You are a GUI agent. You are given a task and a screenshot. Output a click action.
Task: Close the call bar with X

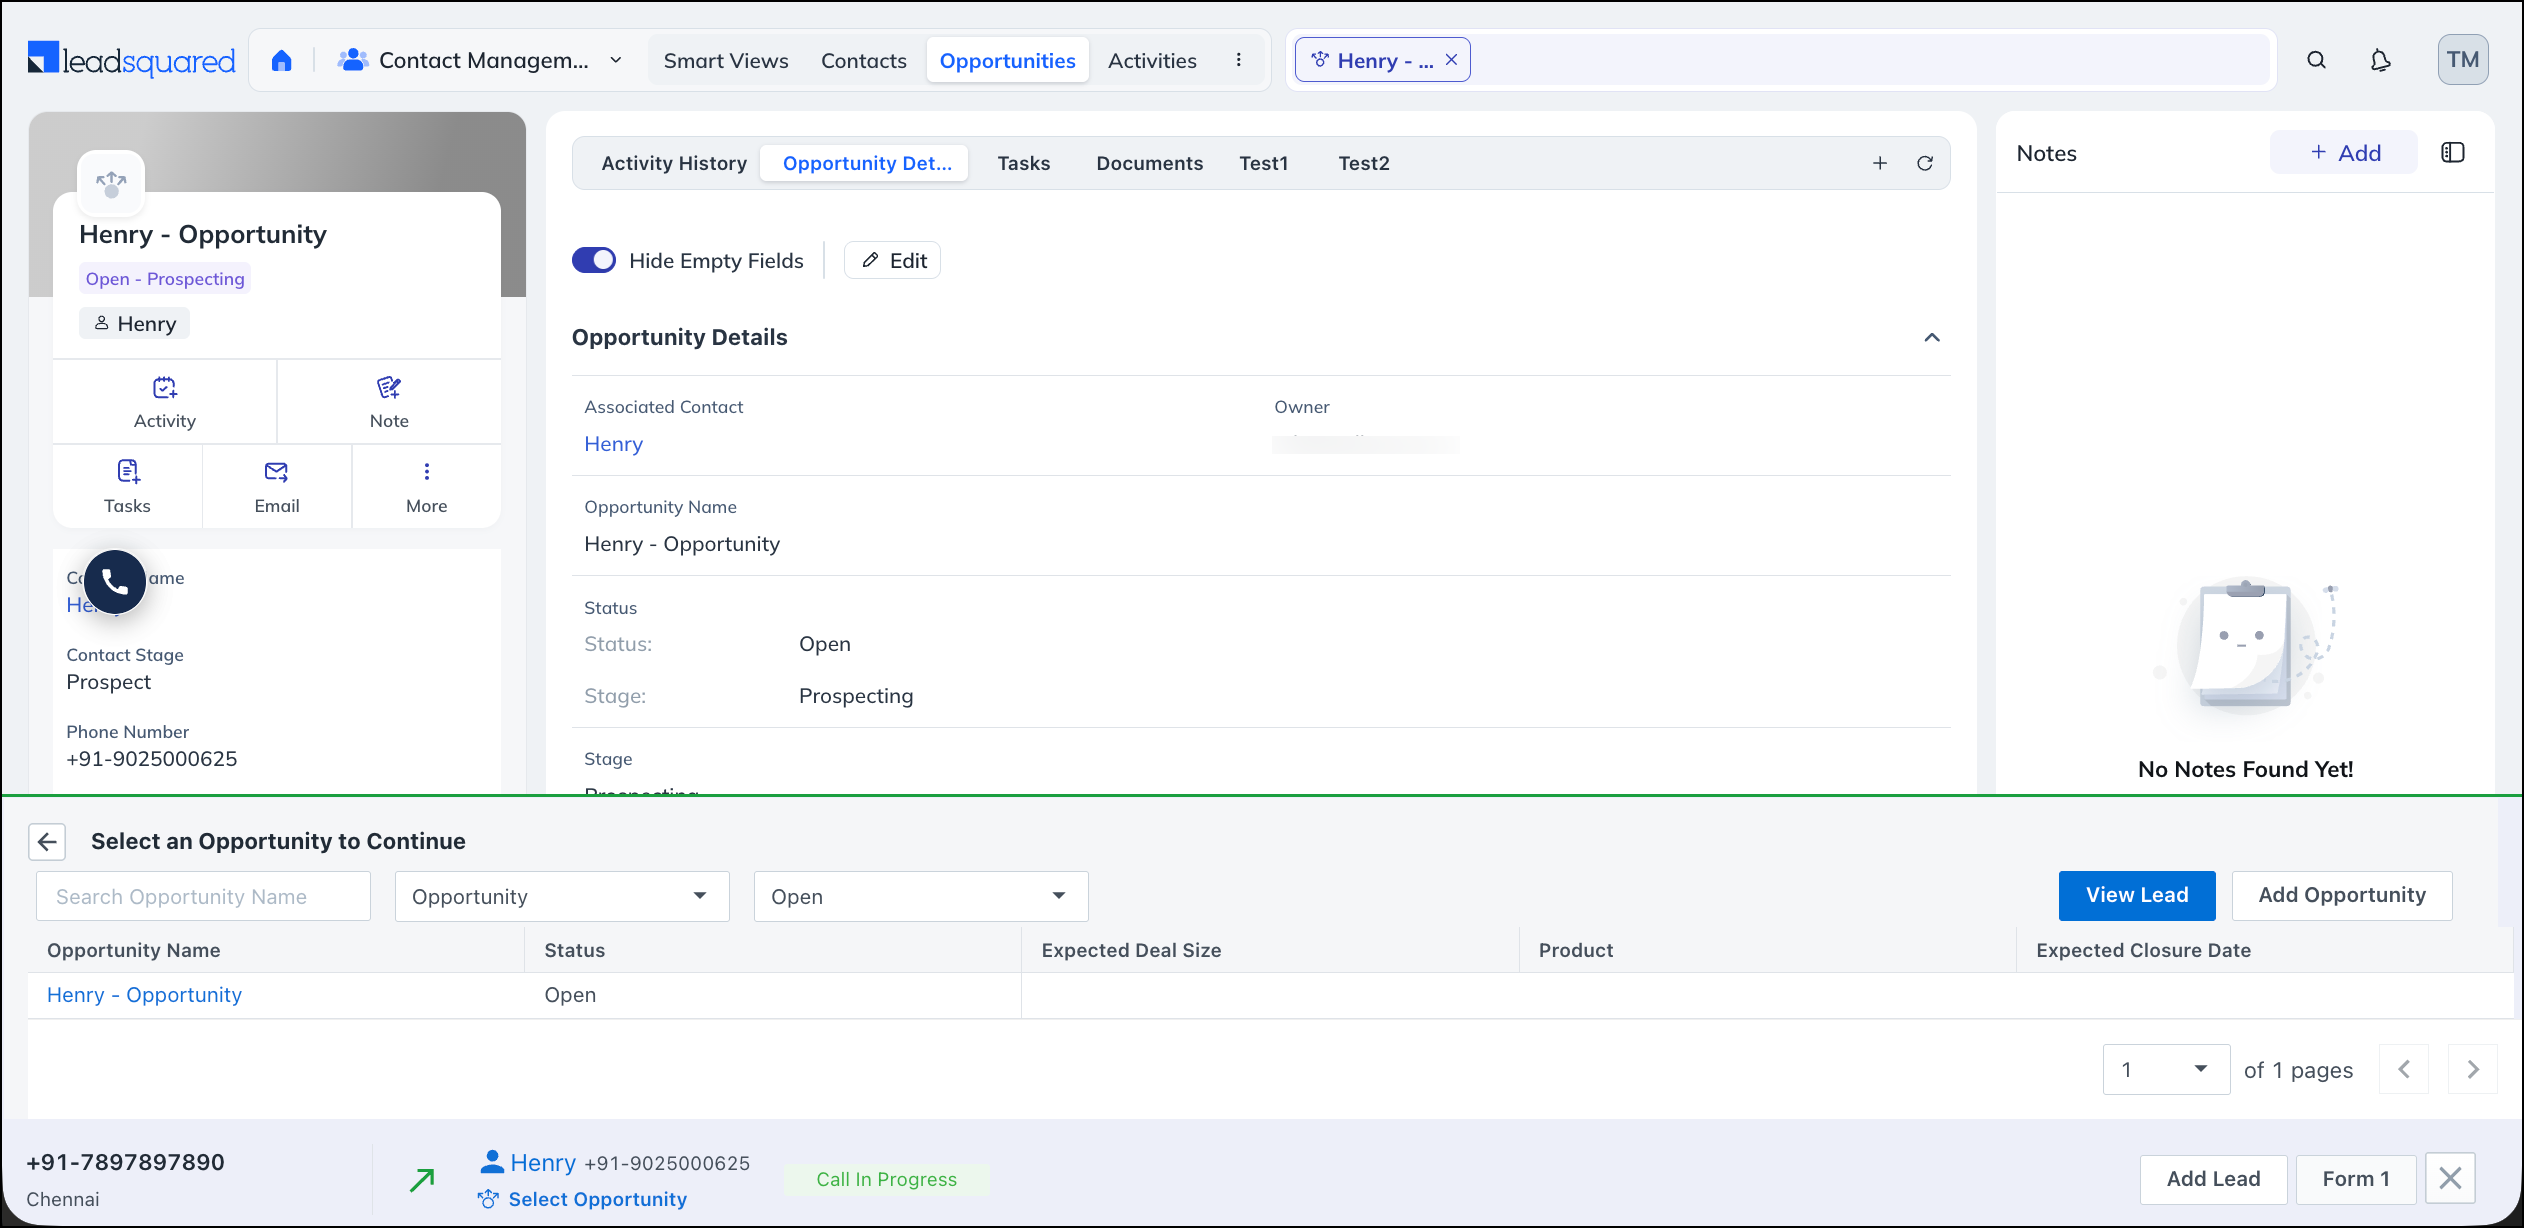(2450, 1179)
